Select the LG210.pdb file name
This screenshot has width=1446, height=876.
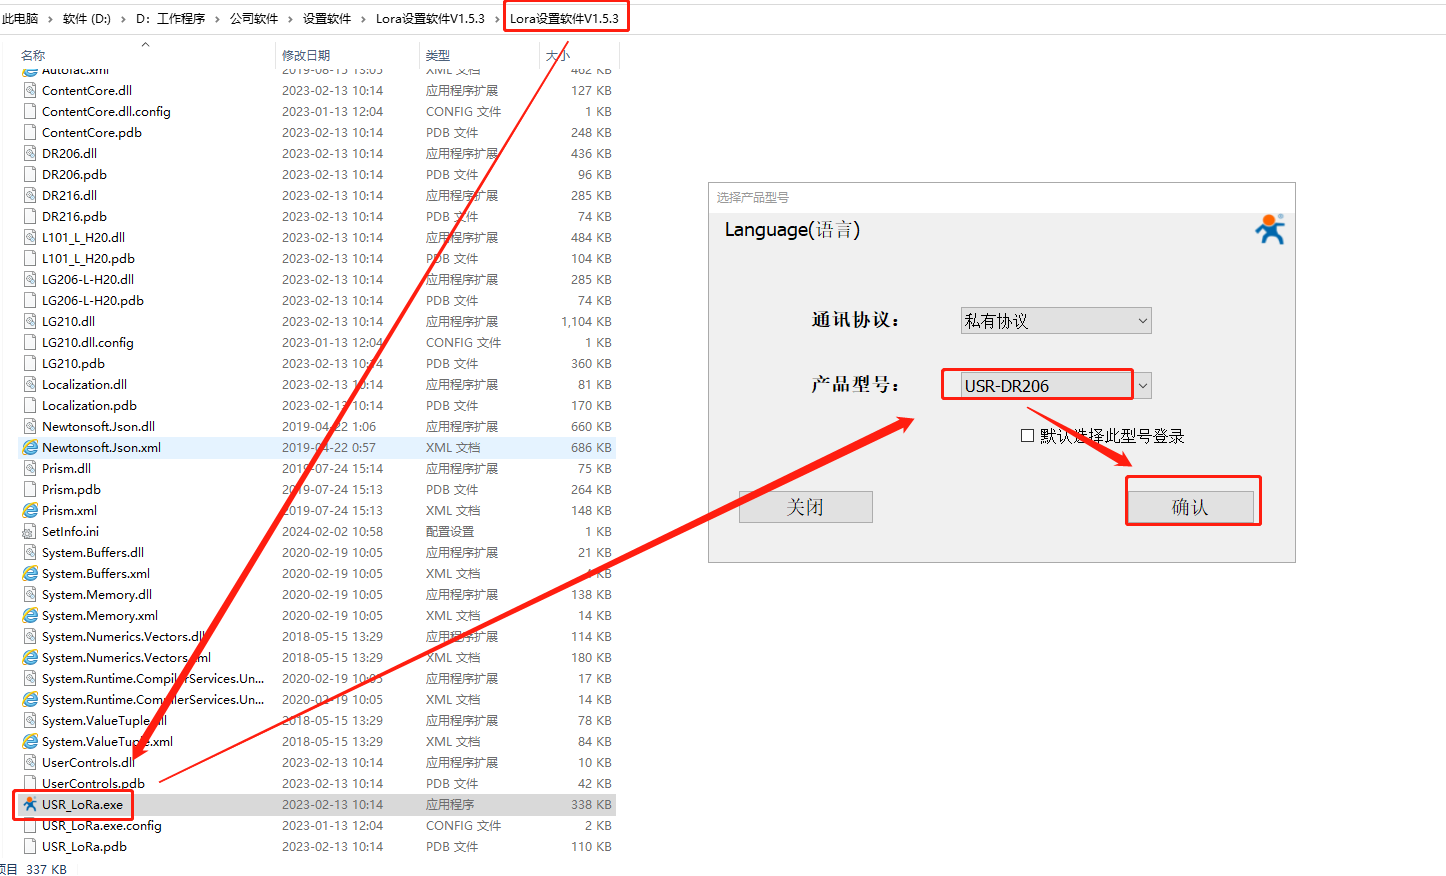(x=73, y=363)
